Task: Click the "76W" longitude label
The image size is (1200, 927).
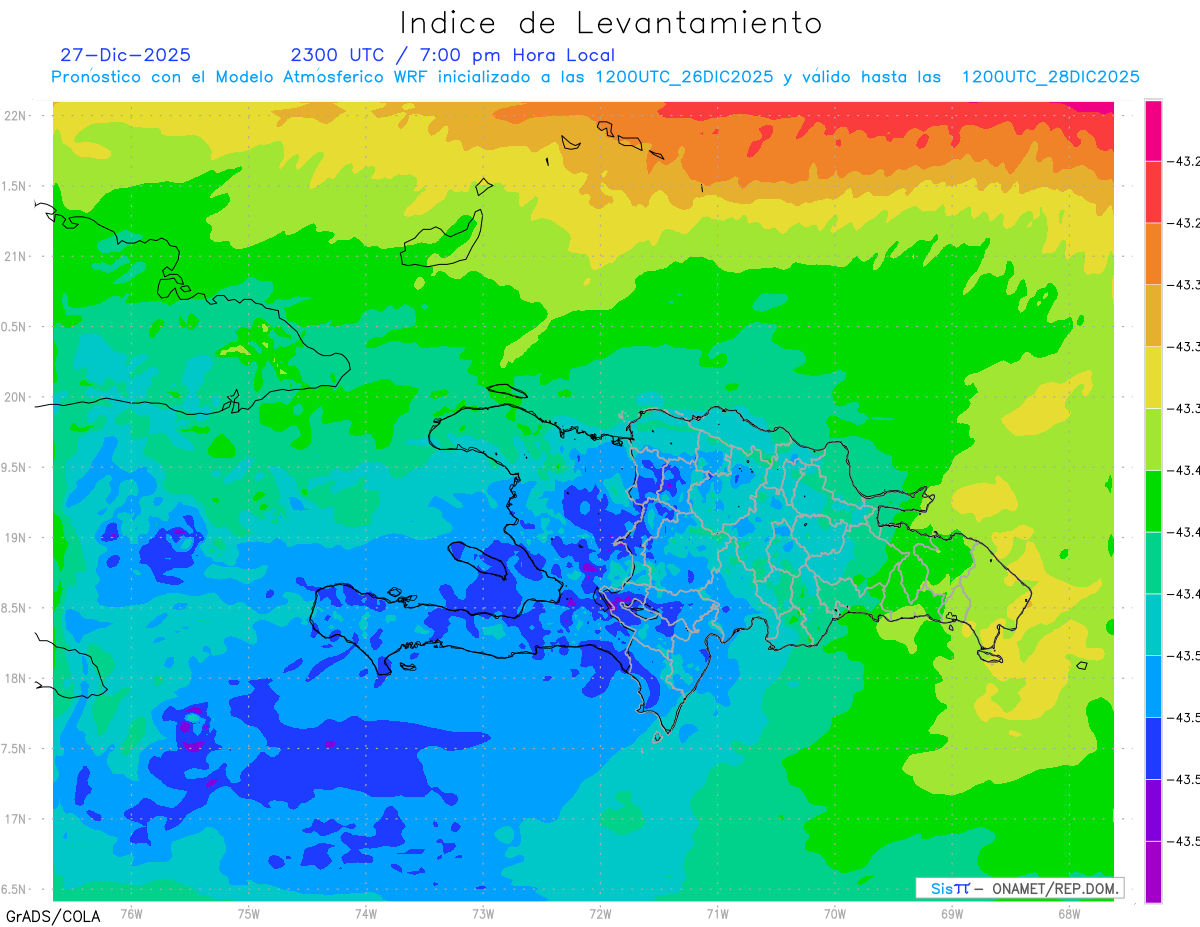Action: 131,913
